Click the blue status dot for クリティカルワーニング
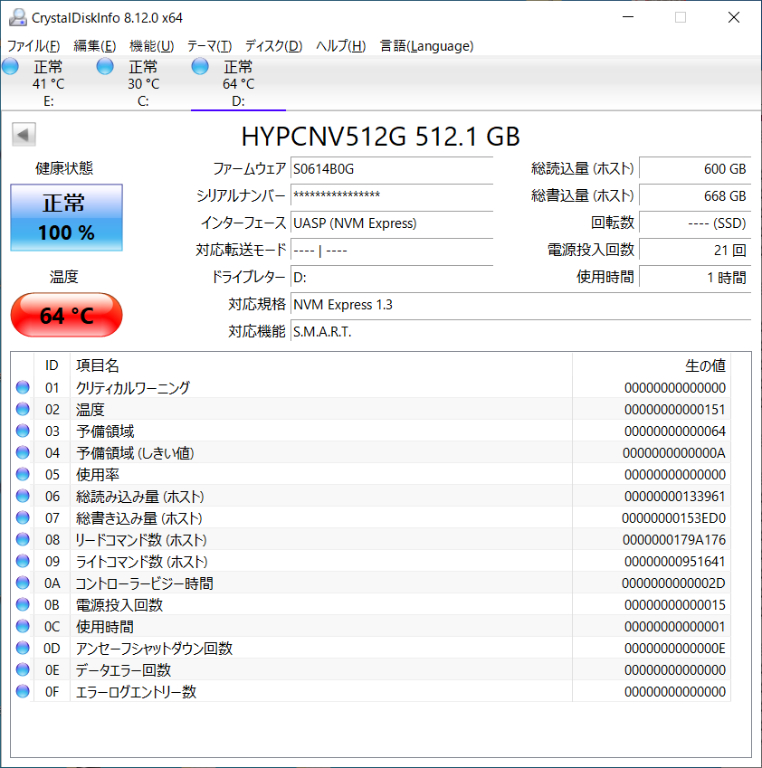Viewport: 762px width, 768px height. pos(23,388)
